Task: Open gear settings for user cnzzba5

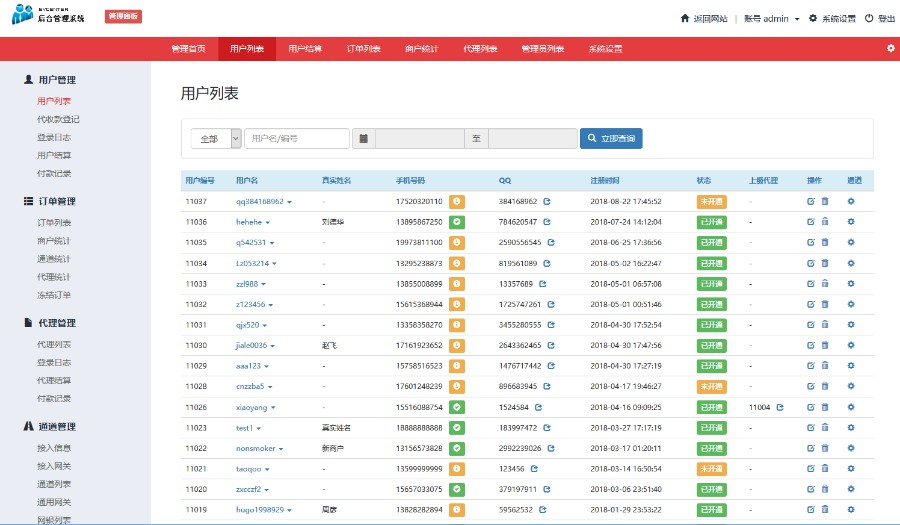Action: pyautogui.click(x=851, y=386)
